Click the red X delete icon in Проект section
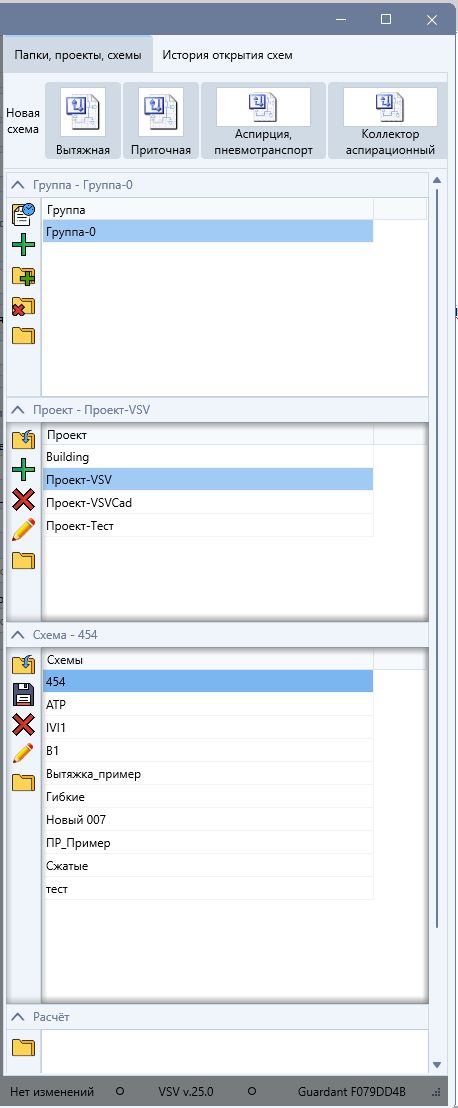This screenshot has width=458, height=1108. click(23, 500)
